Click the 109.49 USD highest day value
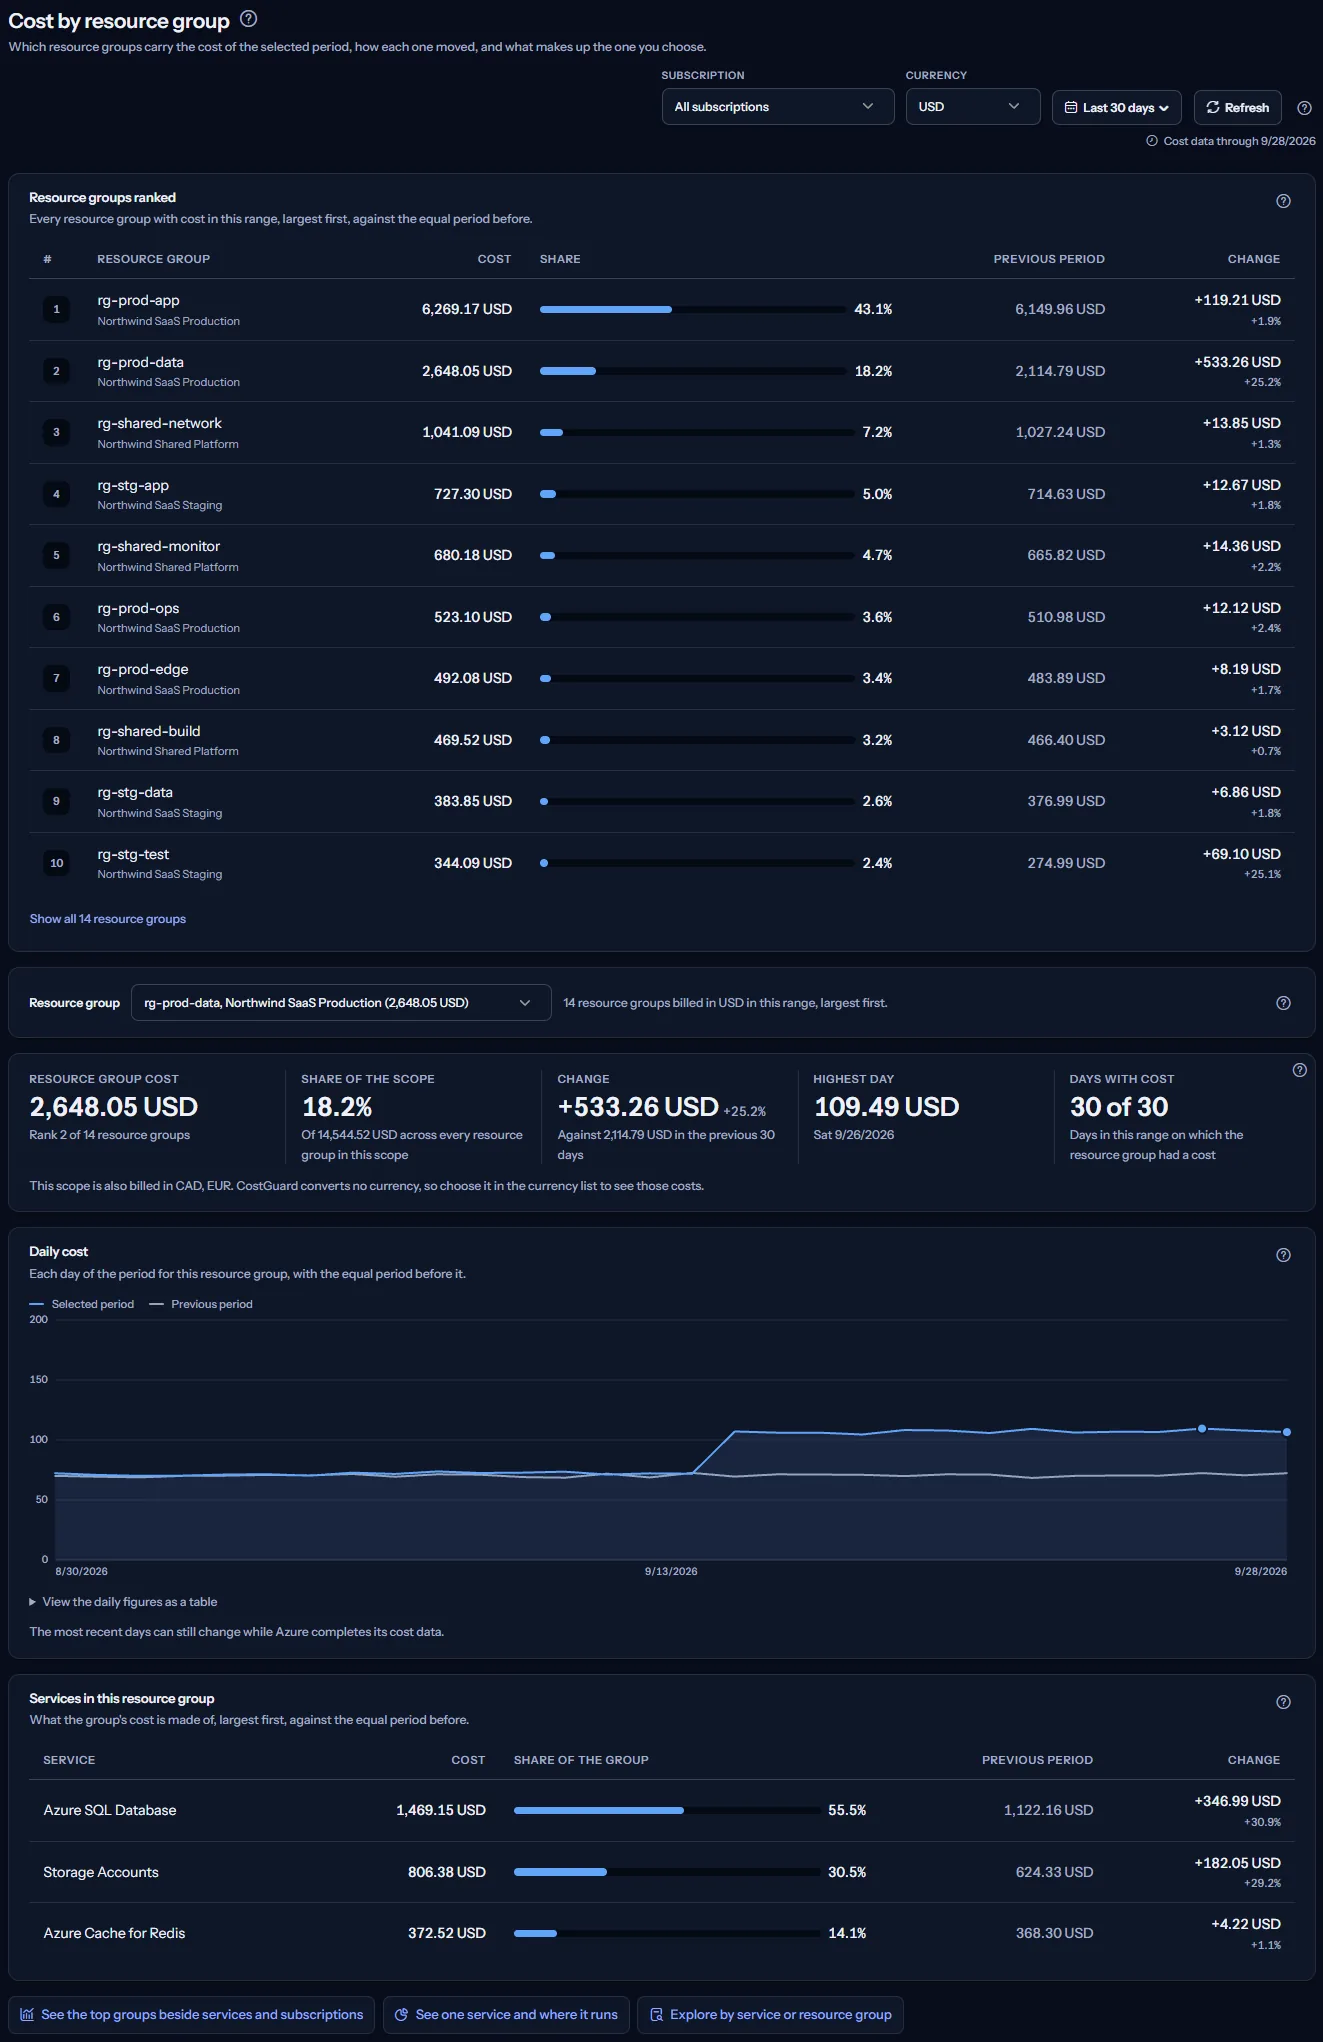1323x2042 pixels. 886,1107
